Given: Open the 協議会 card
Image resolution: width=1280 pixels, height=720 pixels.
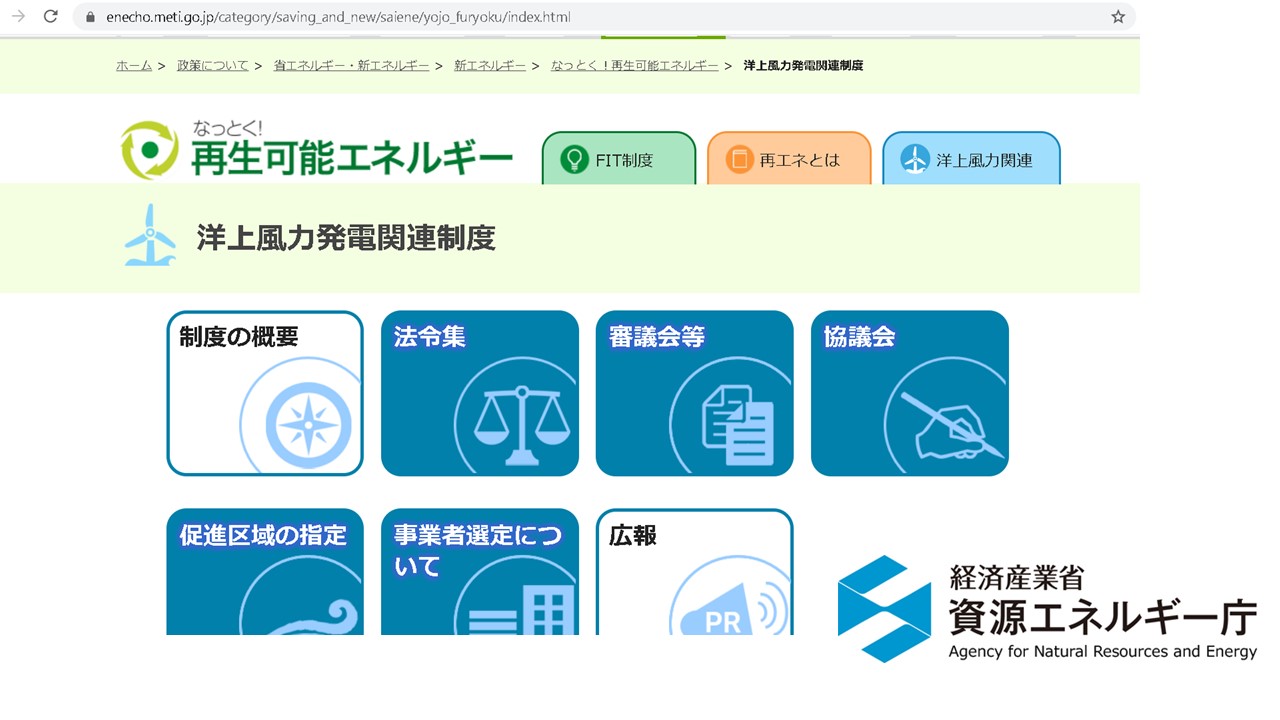Looking at the screenshot, I should (910, 393).
